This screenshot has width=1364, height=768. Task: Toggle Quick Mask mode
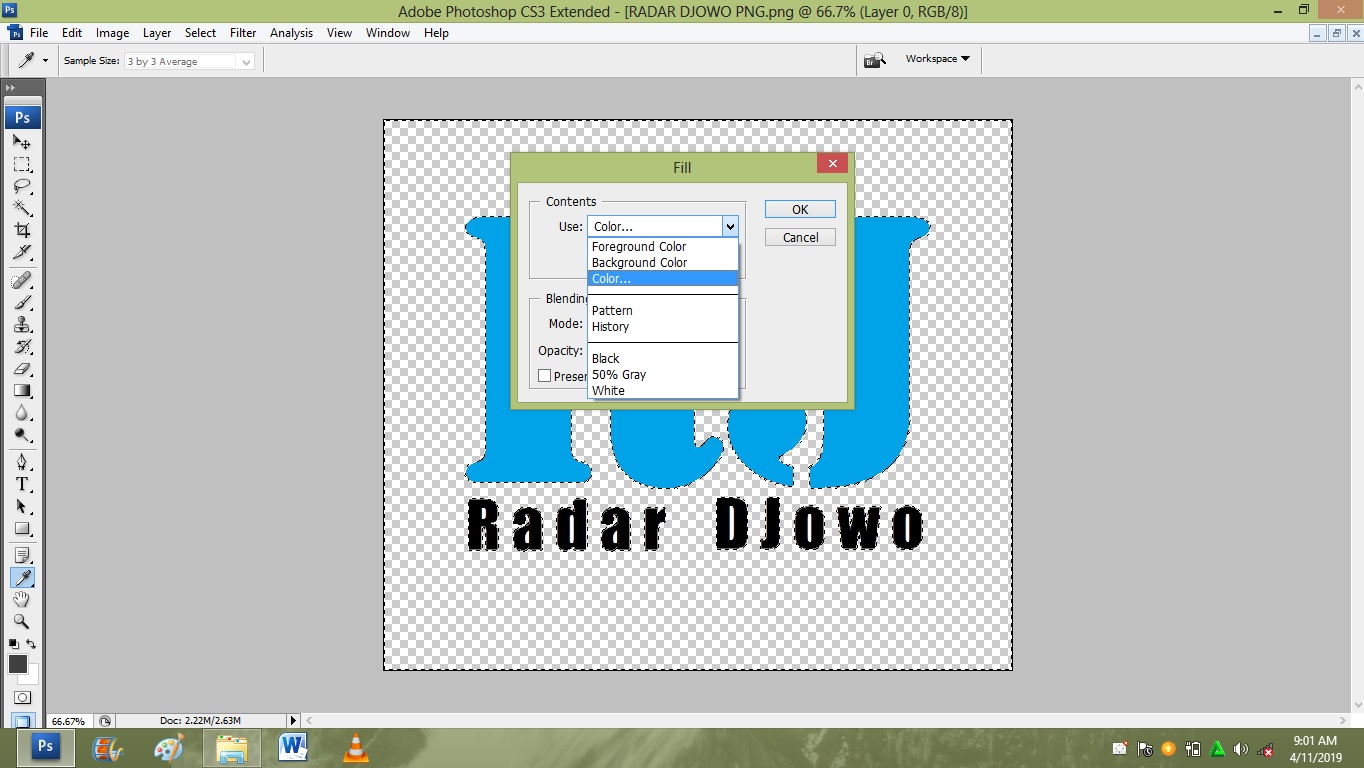tap(22, 697)
